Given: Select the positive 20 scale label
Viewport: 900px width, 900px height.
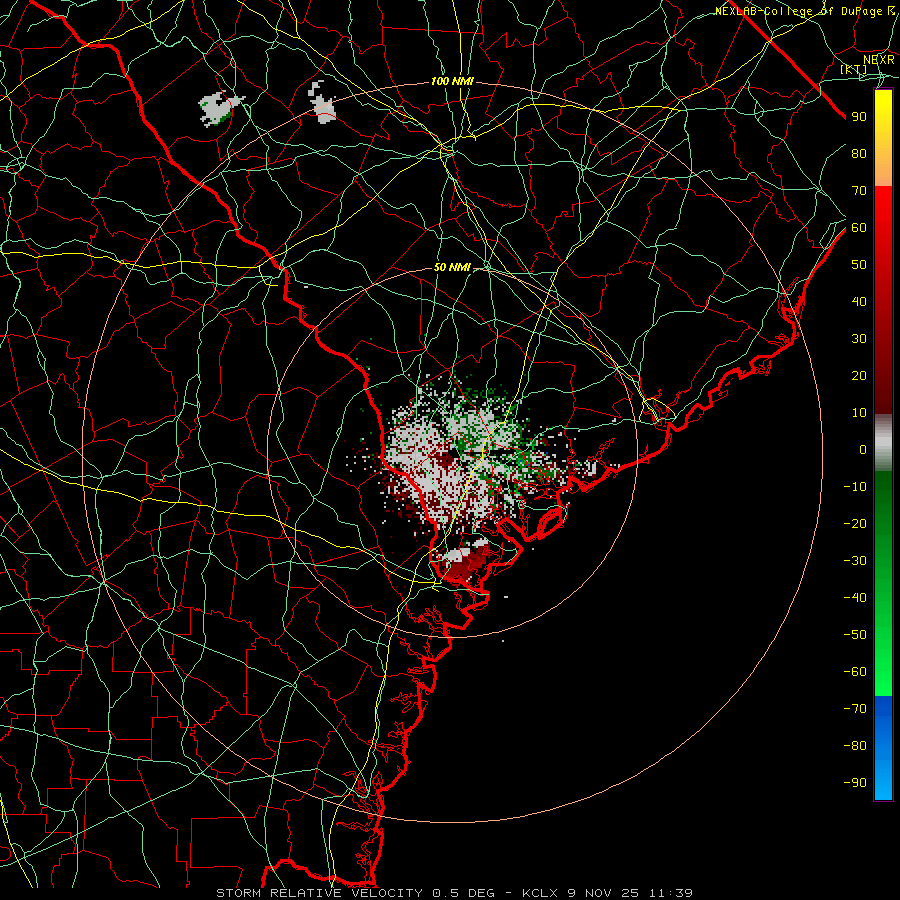Looking at the screenshot, I should (859, 376).
